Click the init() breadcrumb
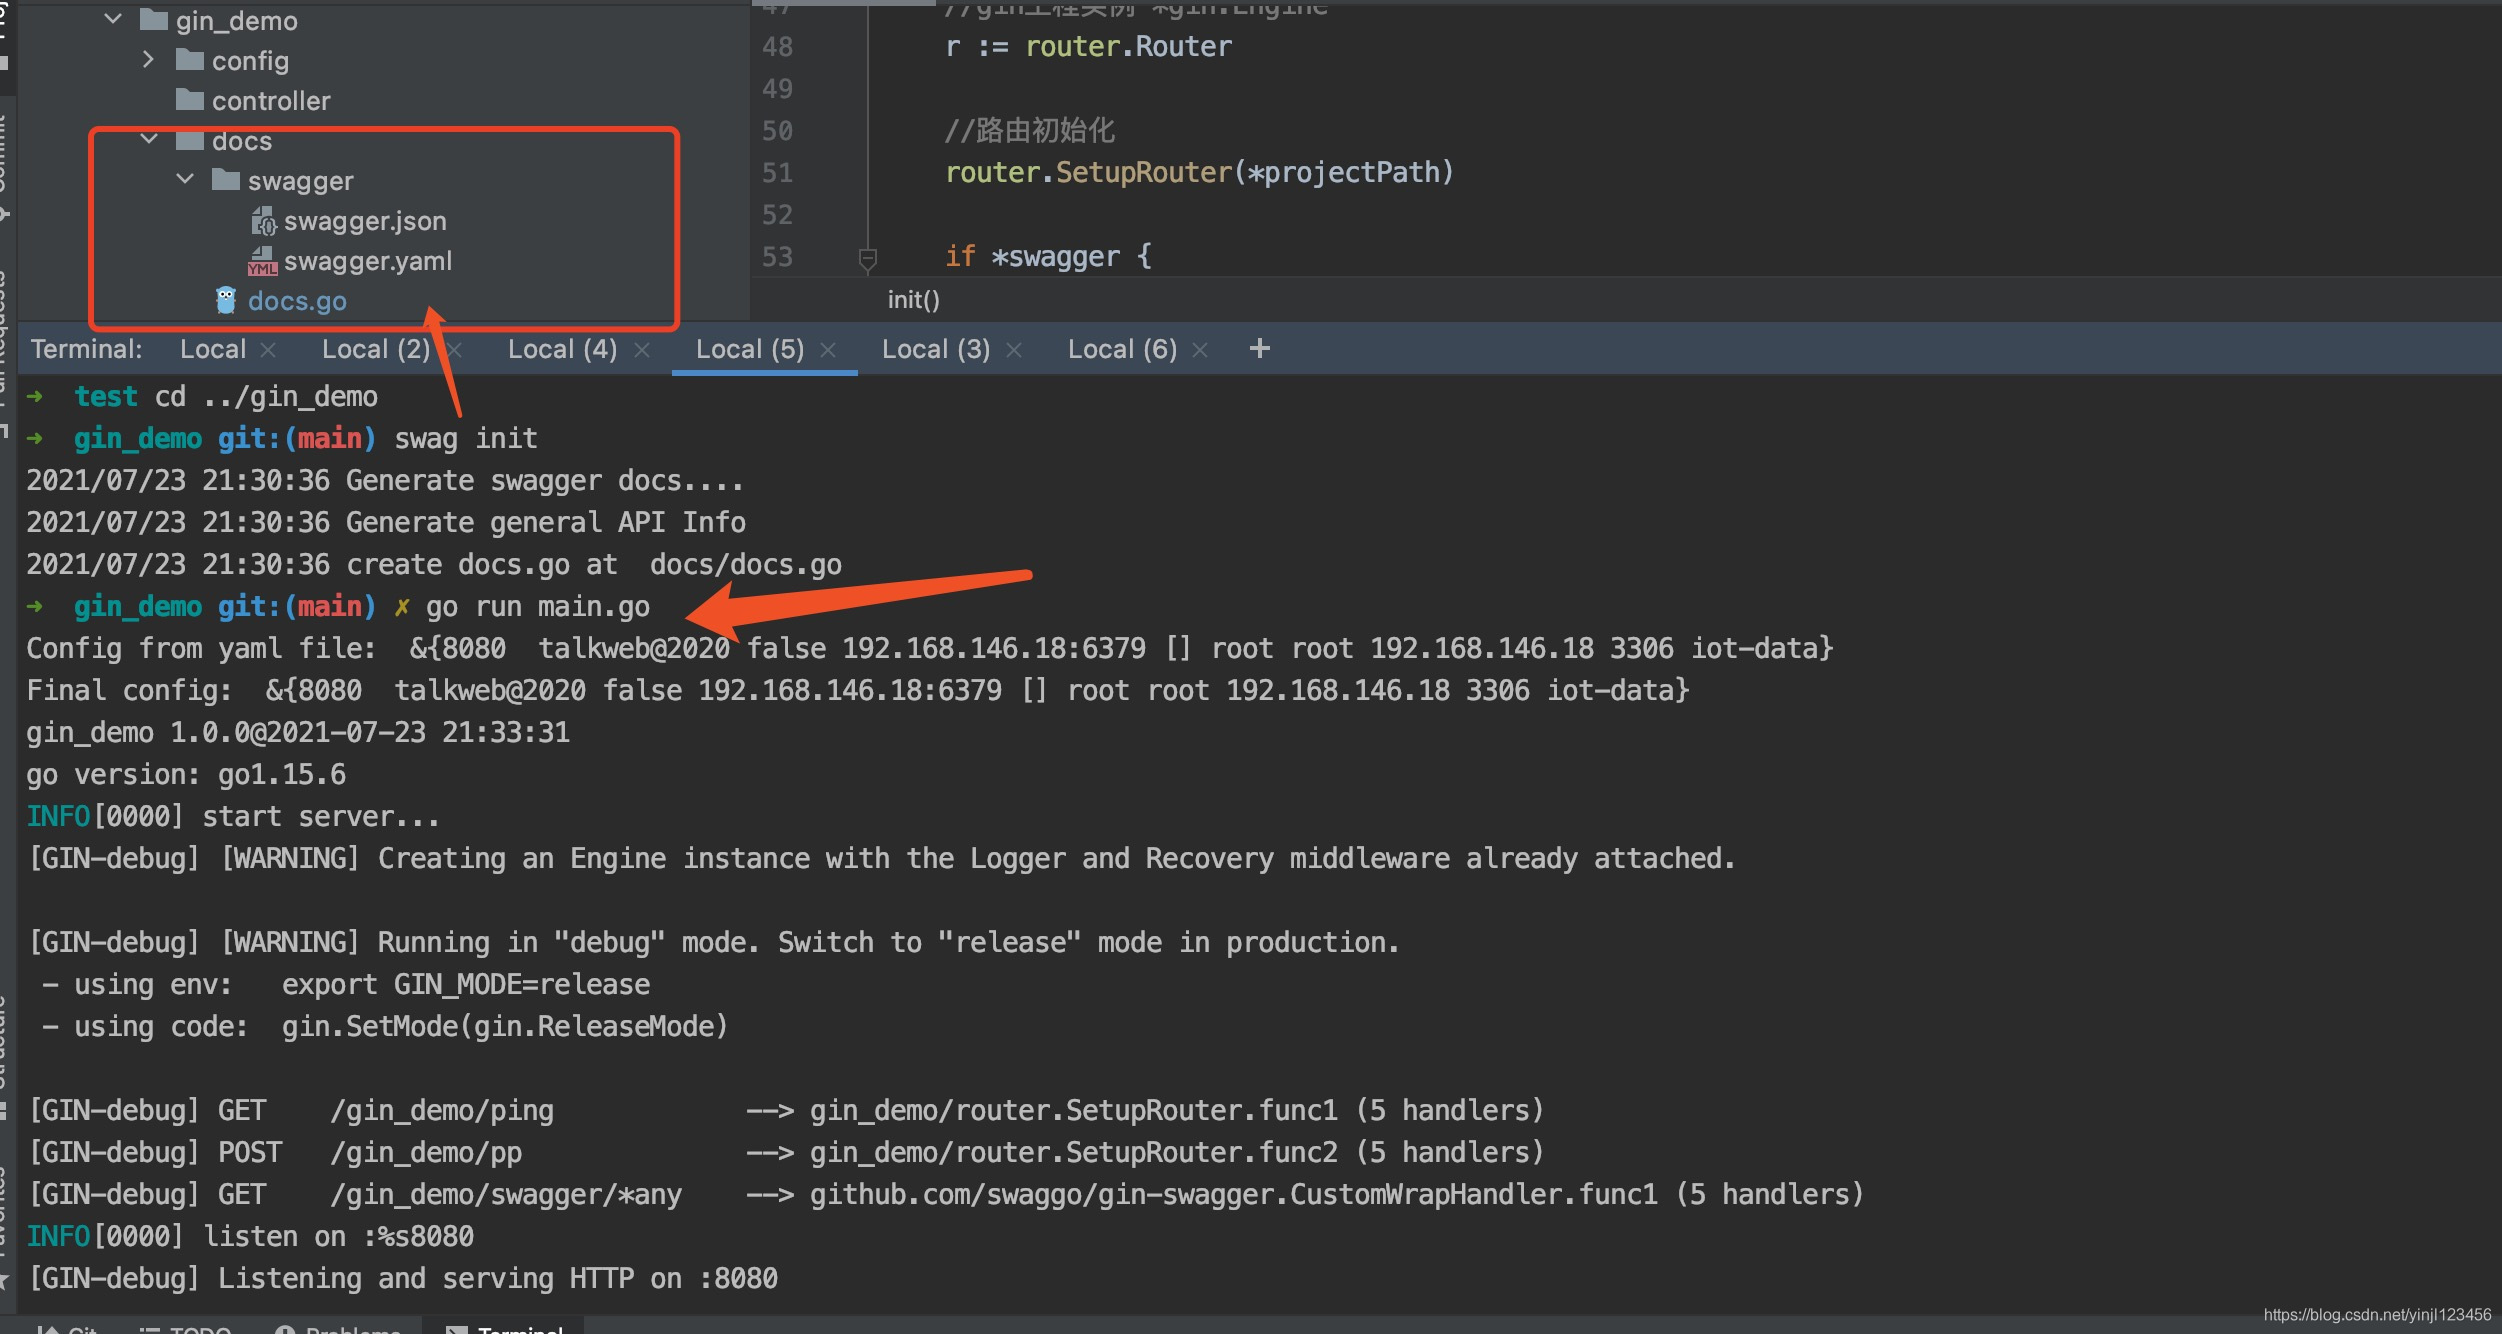Viewport: 2502px width, 1334px height. (x=913, y=300)
